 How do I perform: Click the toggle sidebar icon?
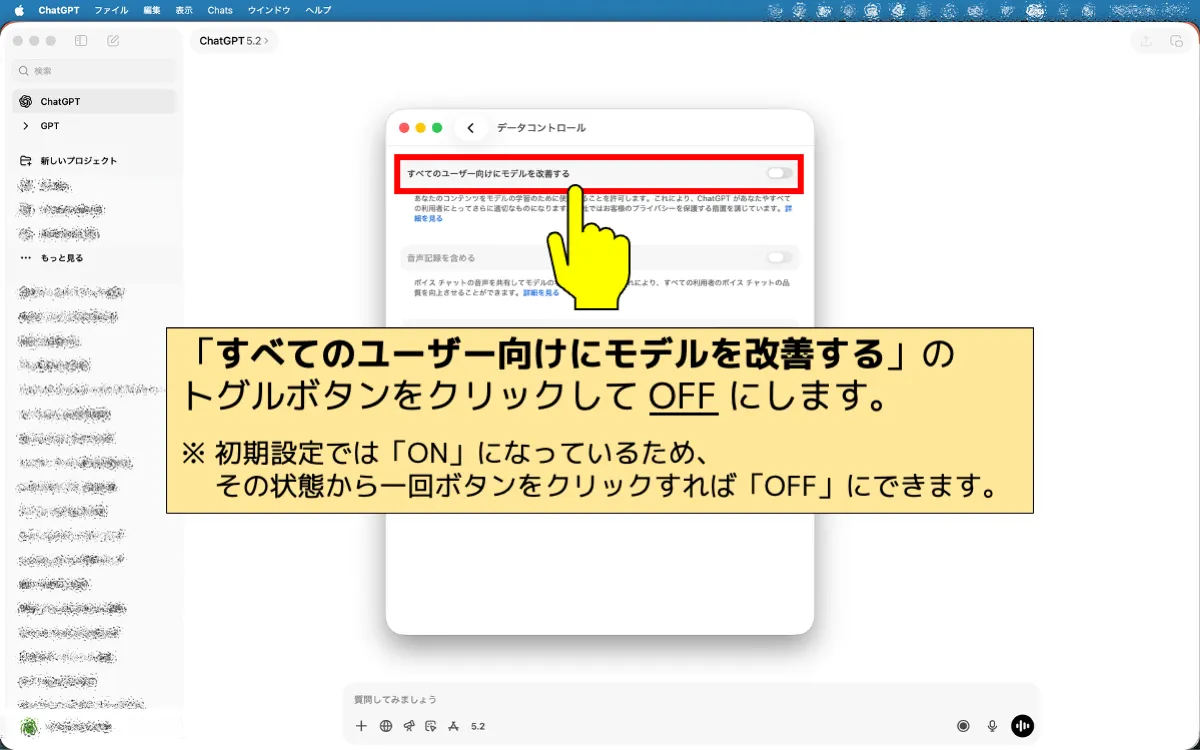(x=79, y=40)
